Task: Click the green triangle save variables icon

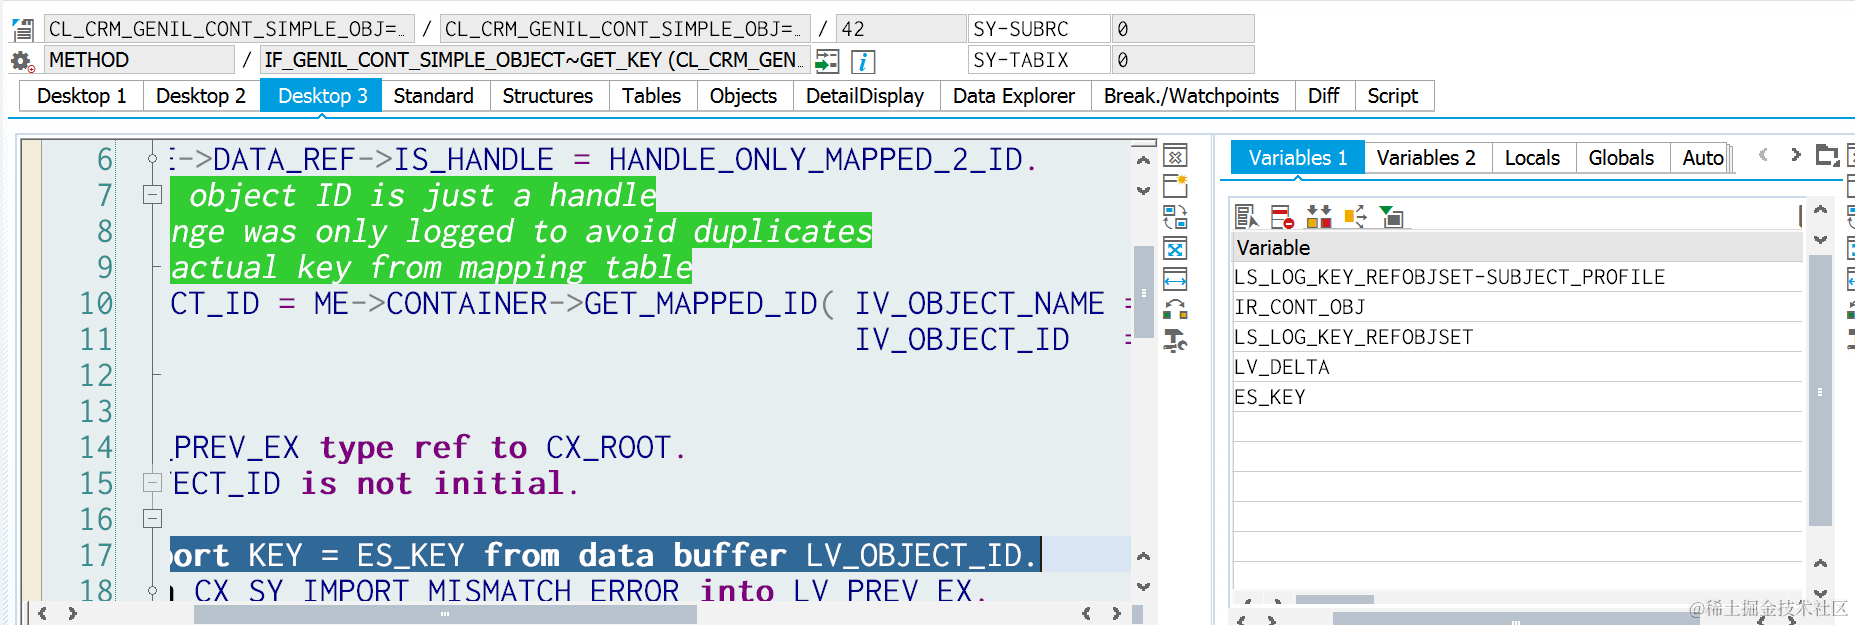Action: coord(1391,216)
